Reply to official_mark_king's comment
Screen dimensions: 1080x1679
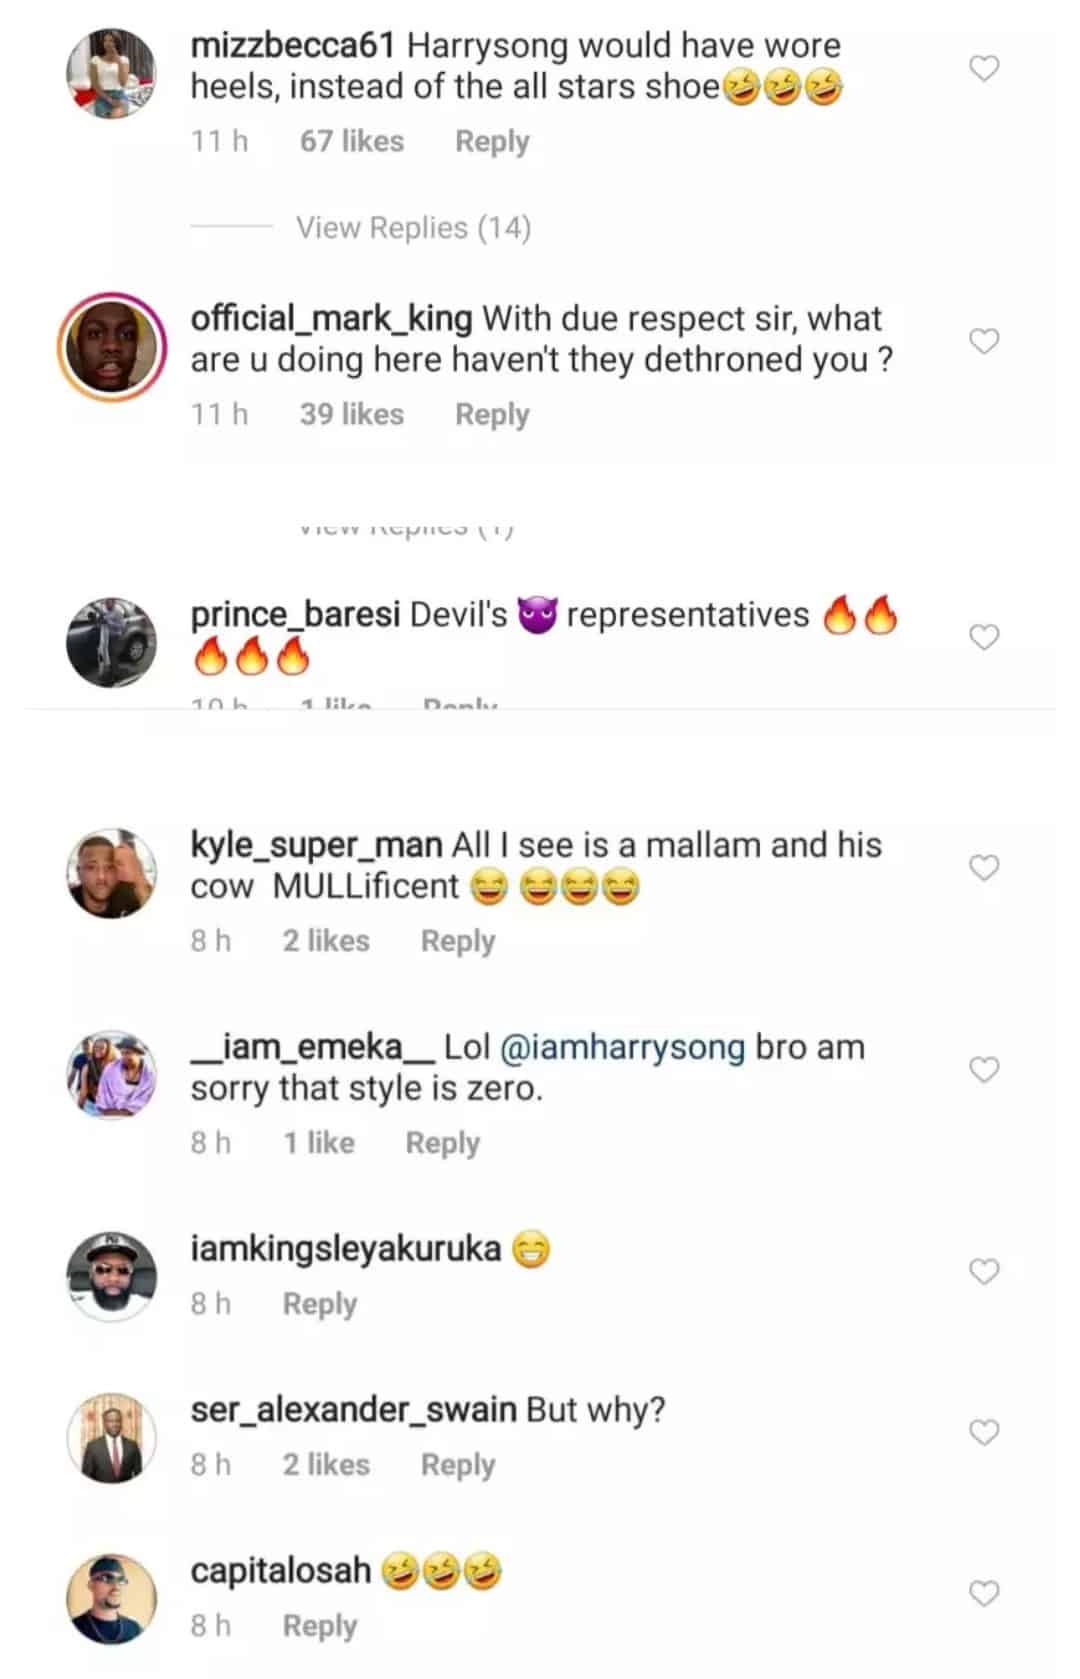(492, 414)
